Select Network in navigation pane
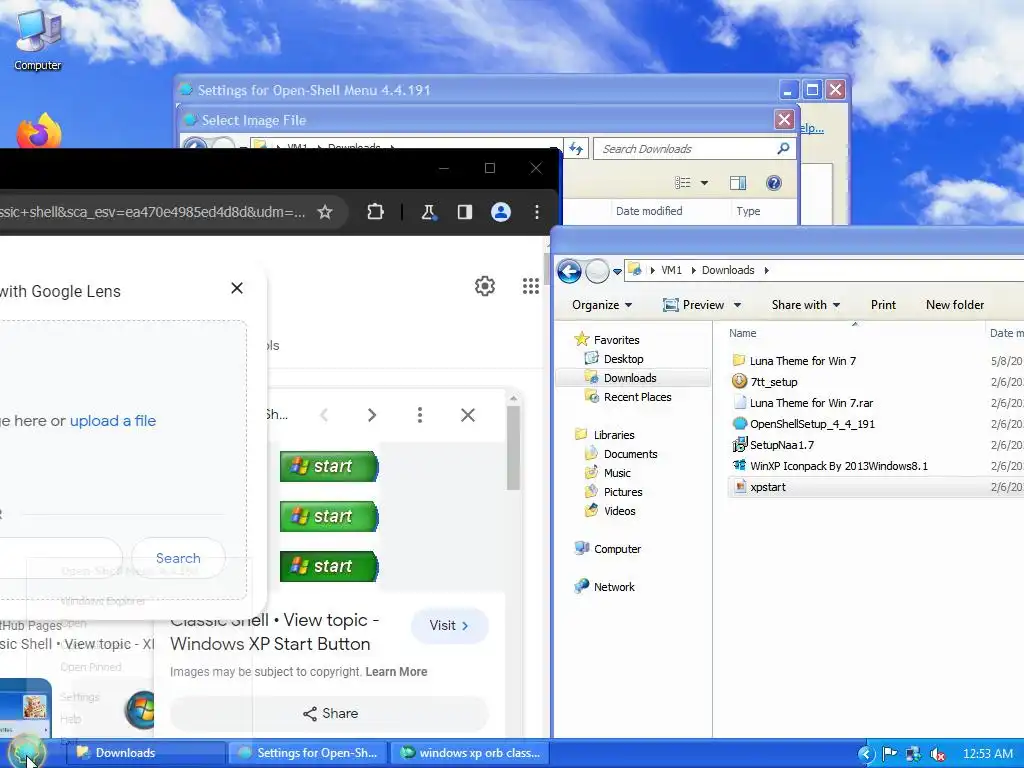 click(614, 586)
